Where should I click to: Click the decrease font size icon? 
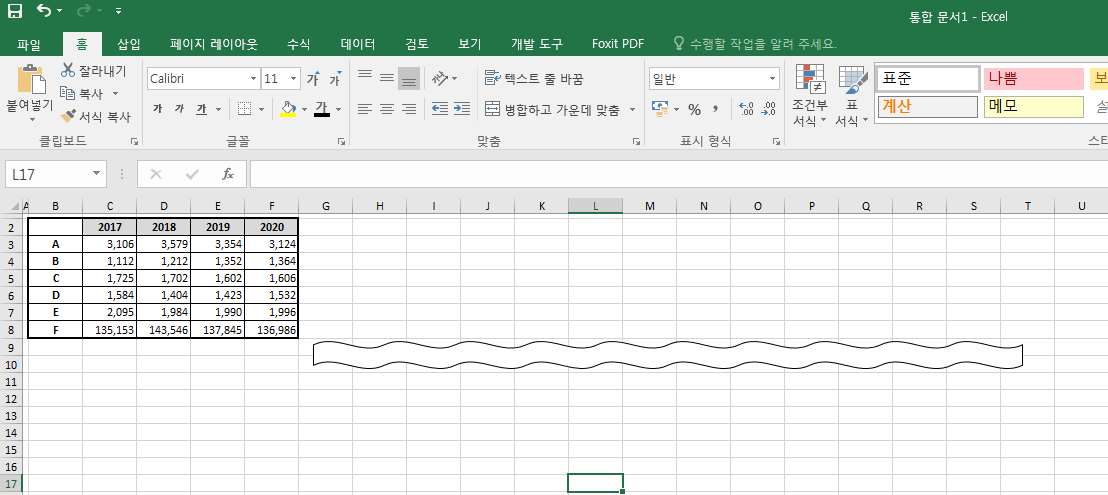pos(335,79)
